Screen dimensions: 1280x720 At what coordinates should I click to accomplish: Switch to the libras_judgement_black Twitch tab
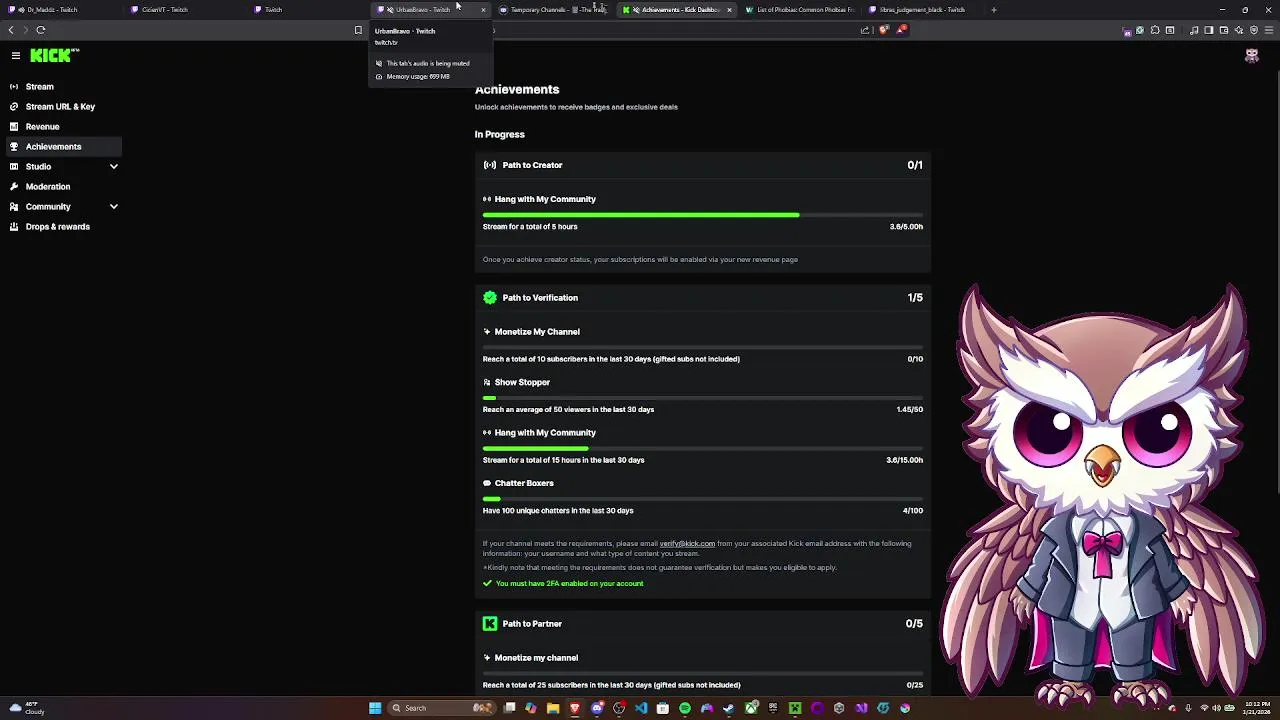(x=922, y=10)
